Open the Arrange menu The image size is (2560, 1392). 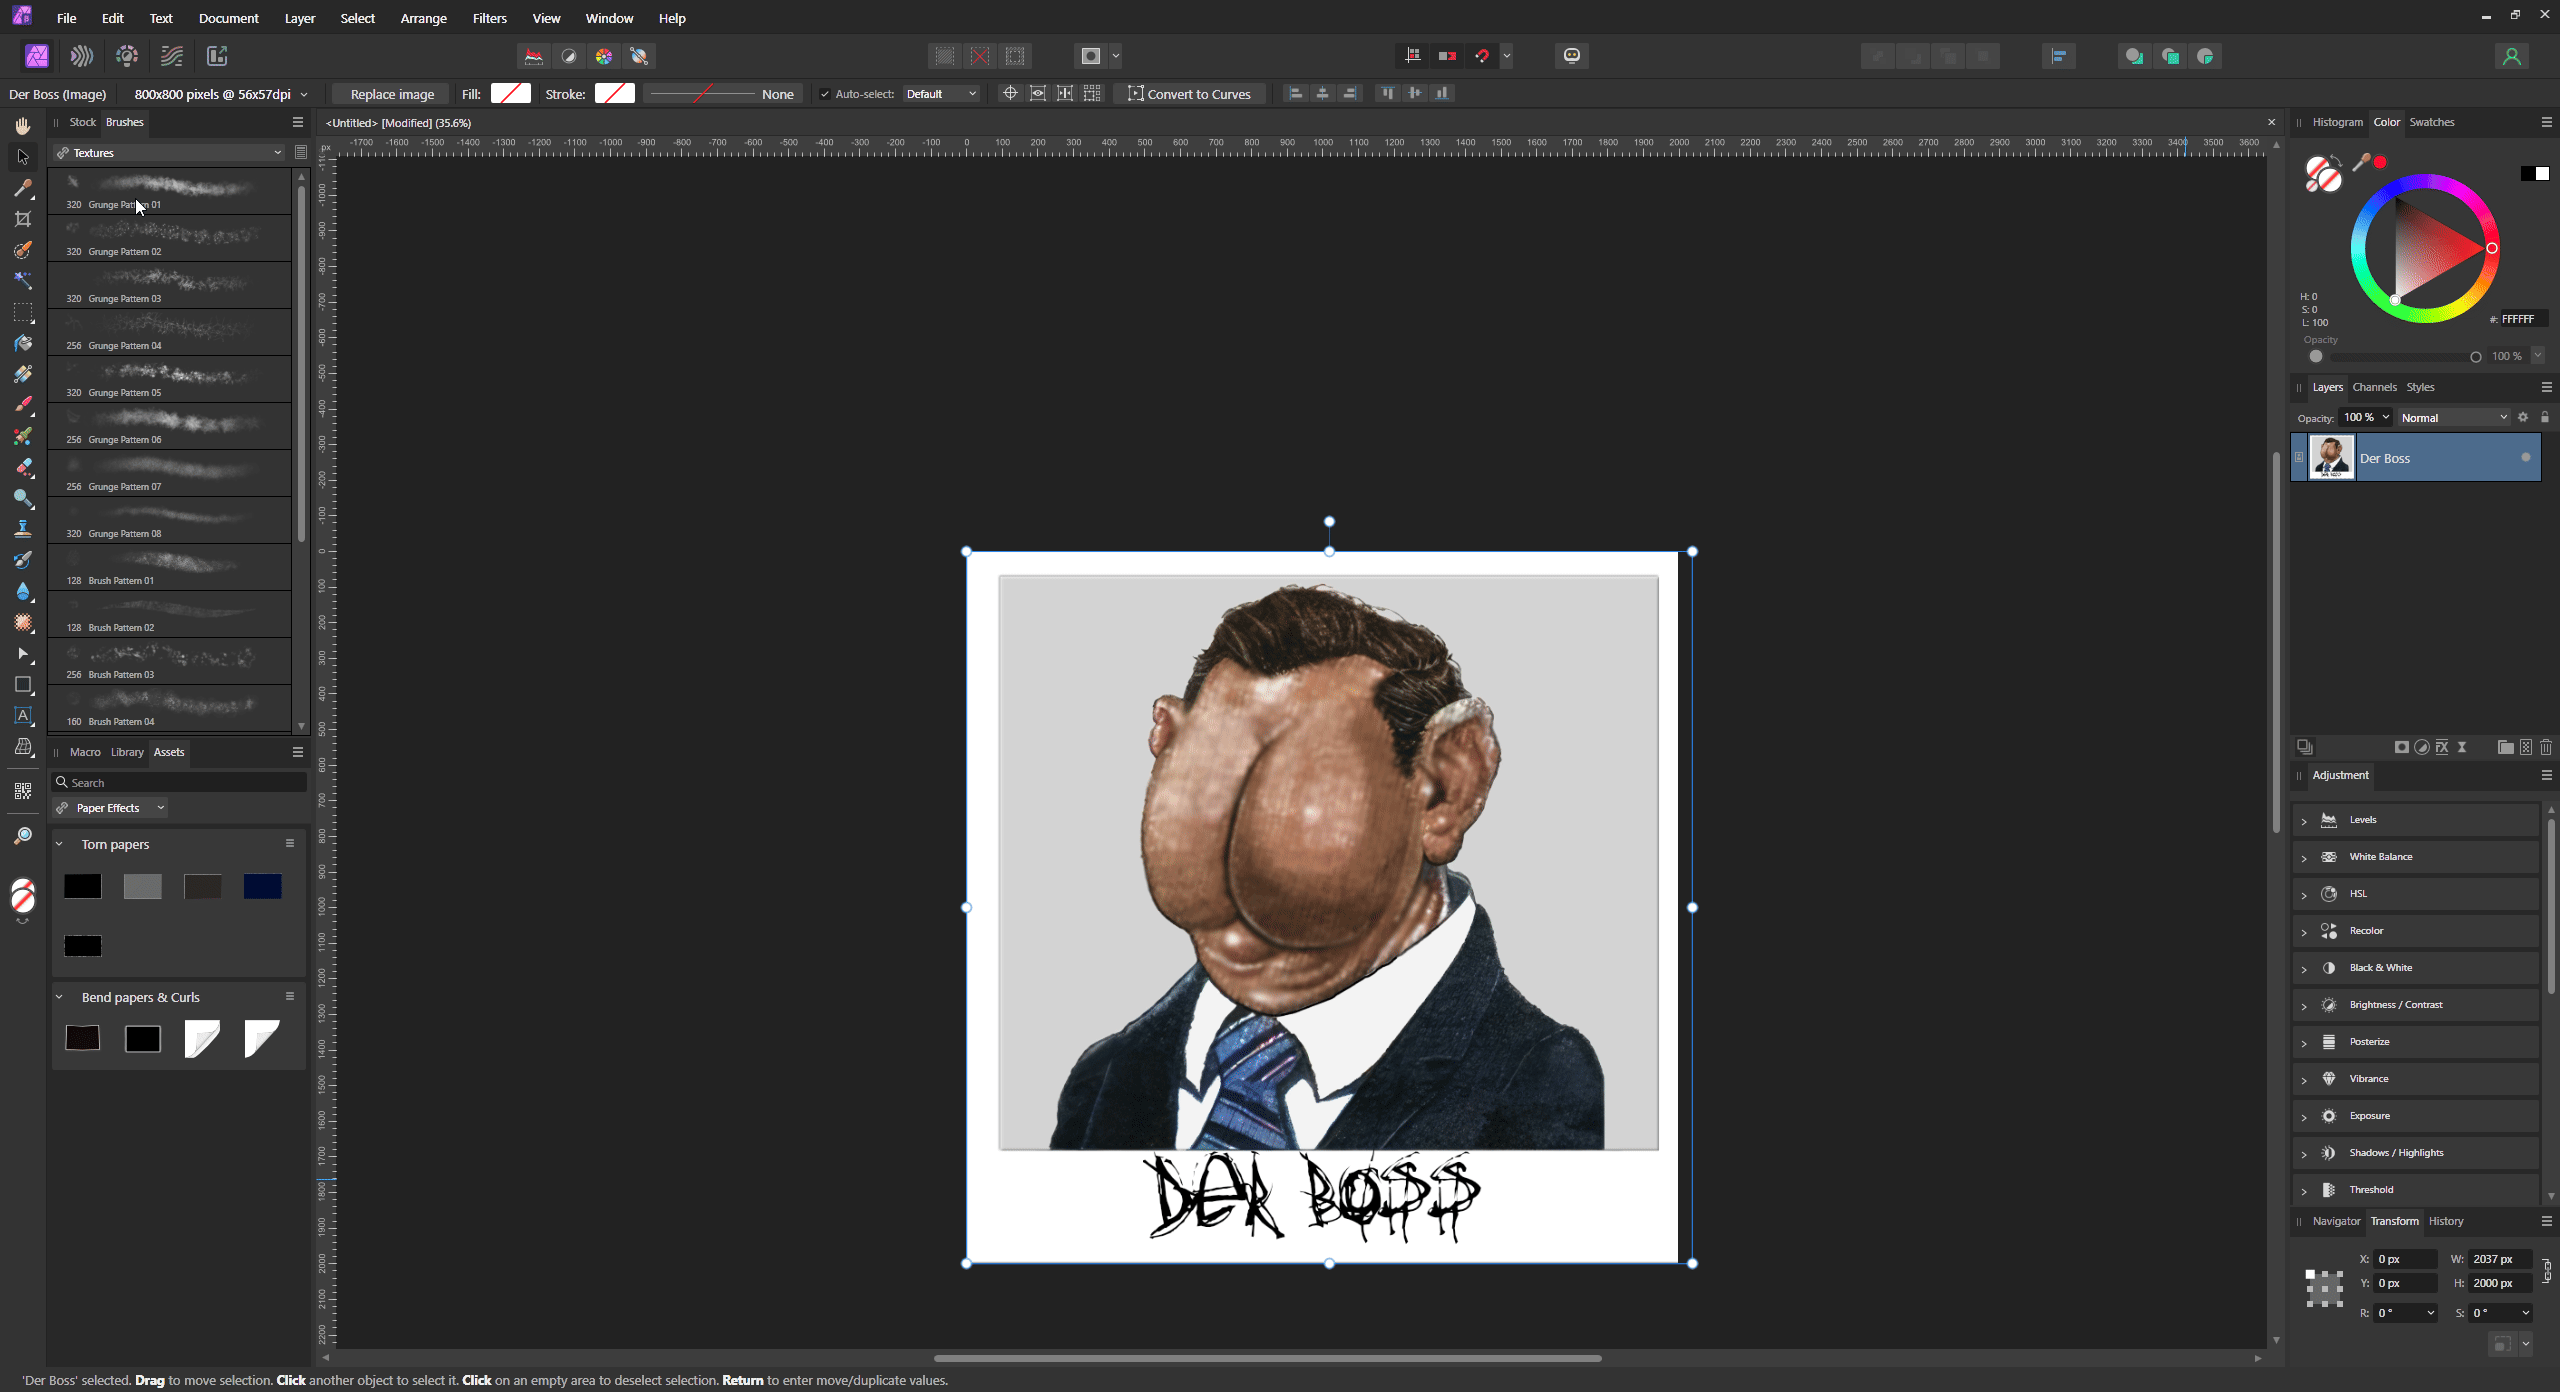click(423, 18)
